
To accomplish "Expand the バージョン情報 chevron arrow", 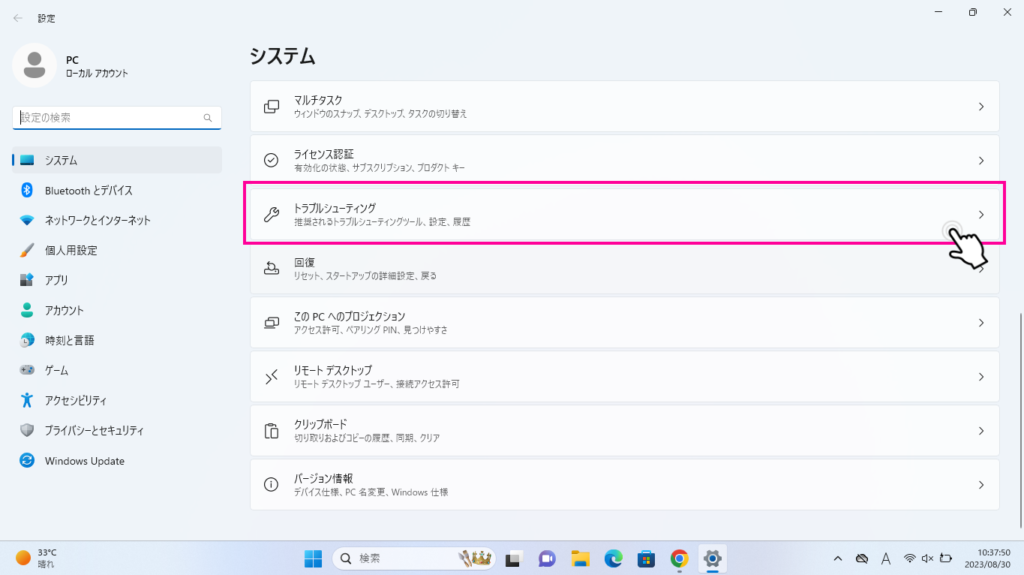I will coord(981,485).
